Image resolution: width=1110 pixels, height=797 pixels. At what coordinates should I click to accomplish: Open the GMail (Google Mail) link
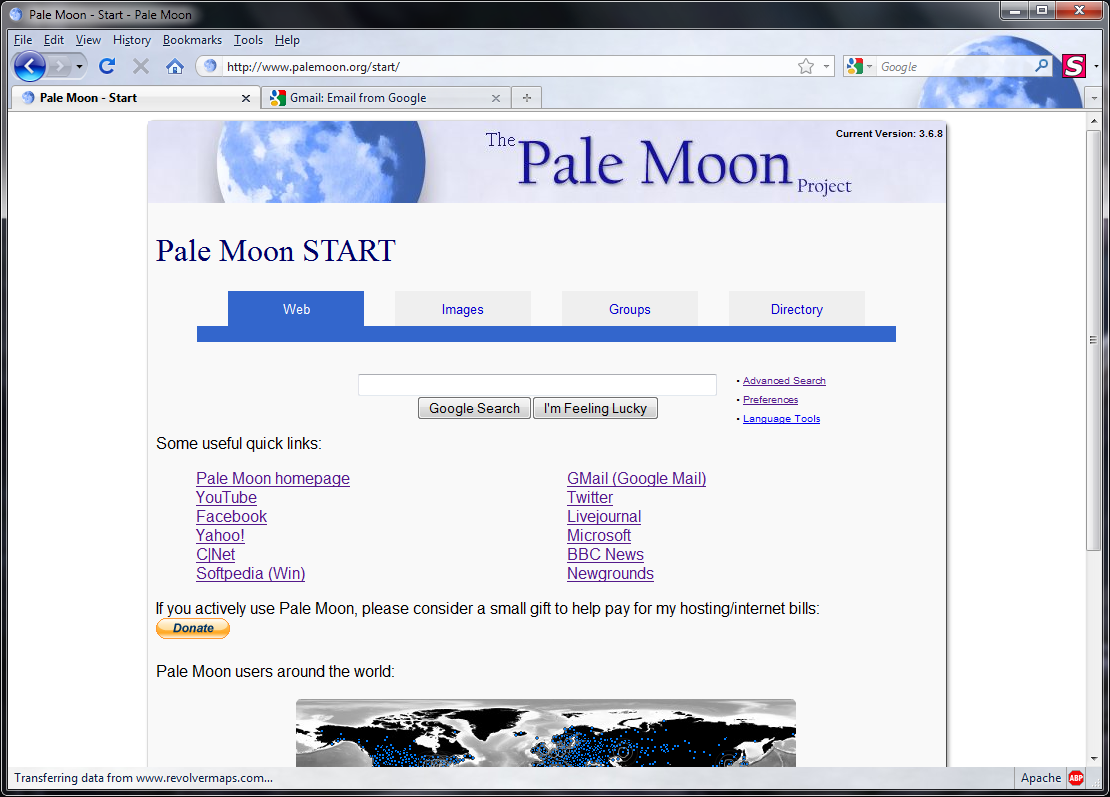(x=636, y=478)
